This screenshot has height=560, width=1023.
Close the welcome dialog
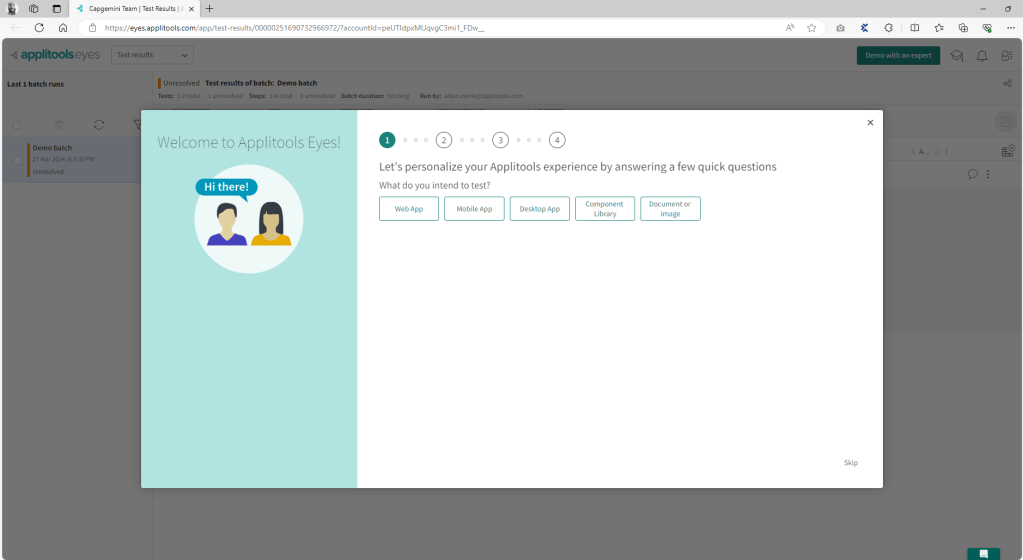coord(870,122)
